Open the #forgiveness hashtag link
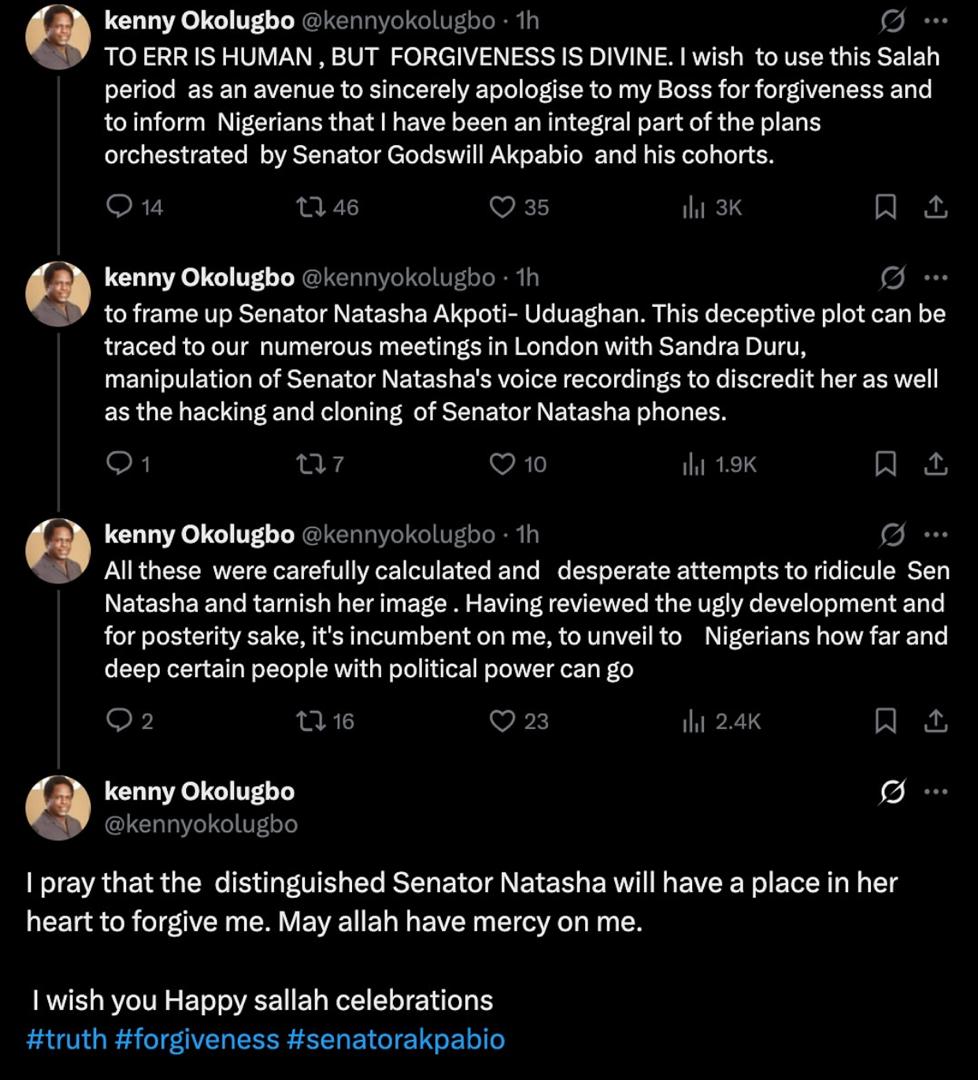Image resolution: width=978 pixels, height=1080 pixels. 197,1039
